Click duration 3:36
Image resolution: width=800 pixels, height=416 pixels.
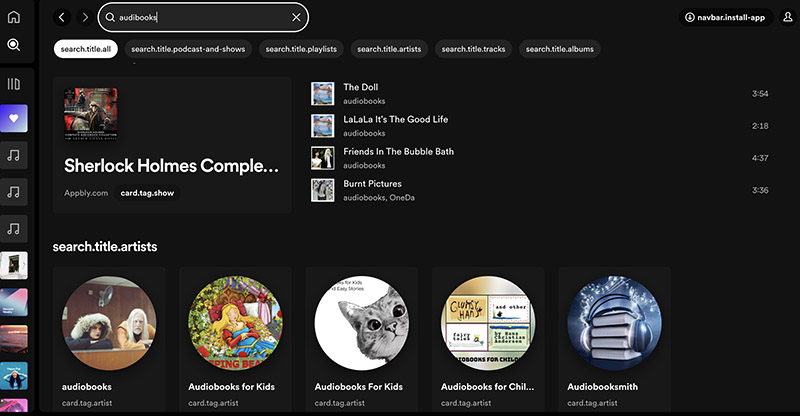point(760,190)
